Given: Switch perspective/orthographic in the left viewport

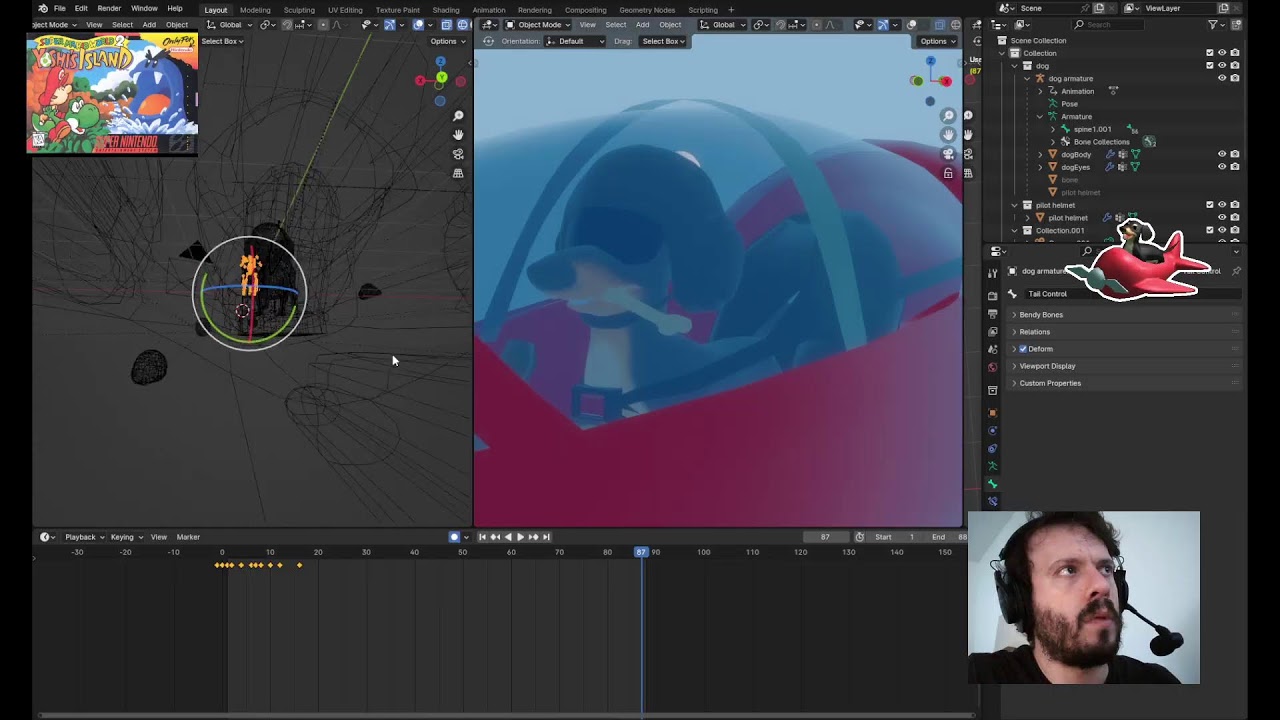Looking at the screenshot, I should pos(458,173).
